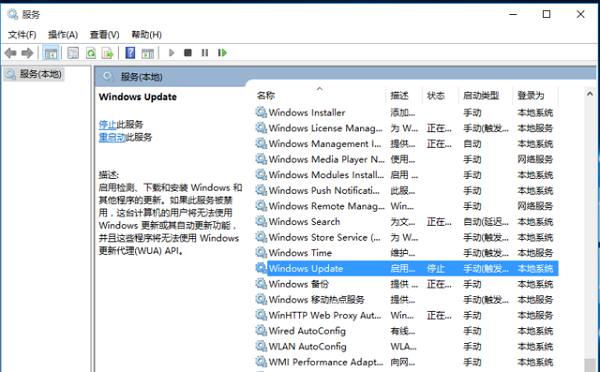Click the 停止 service link
This screenshot has width=600, height=372.
point(108,124)
